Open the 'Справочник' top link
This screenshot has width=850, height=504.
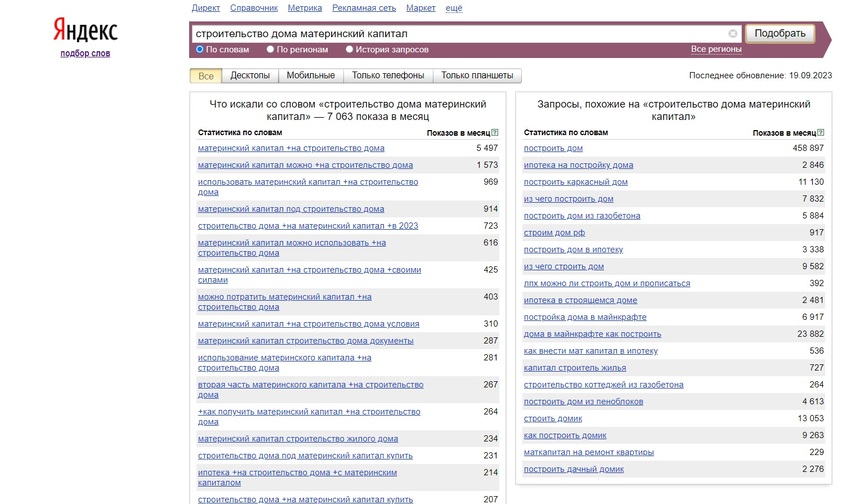[254, 8]
